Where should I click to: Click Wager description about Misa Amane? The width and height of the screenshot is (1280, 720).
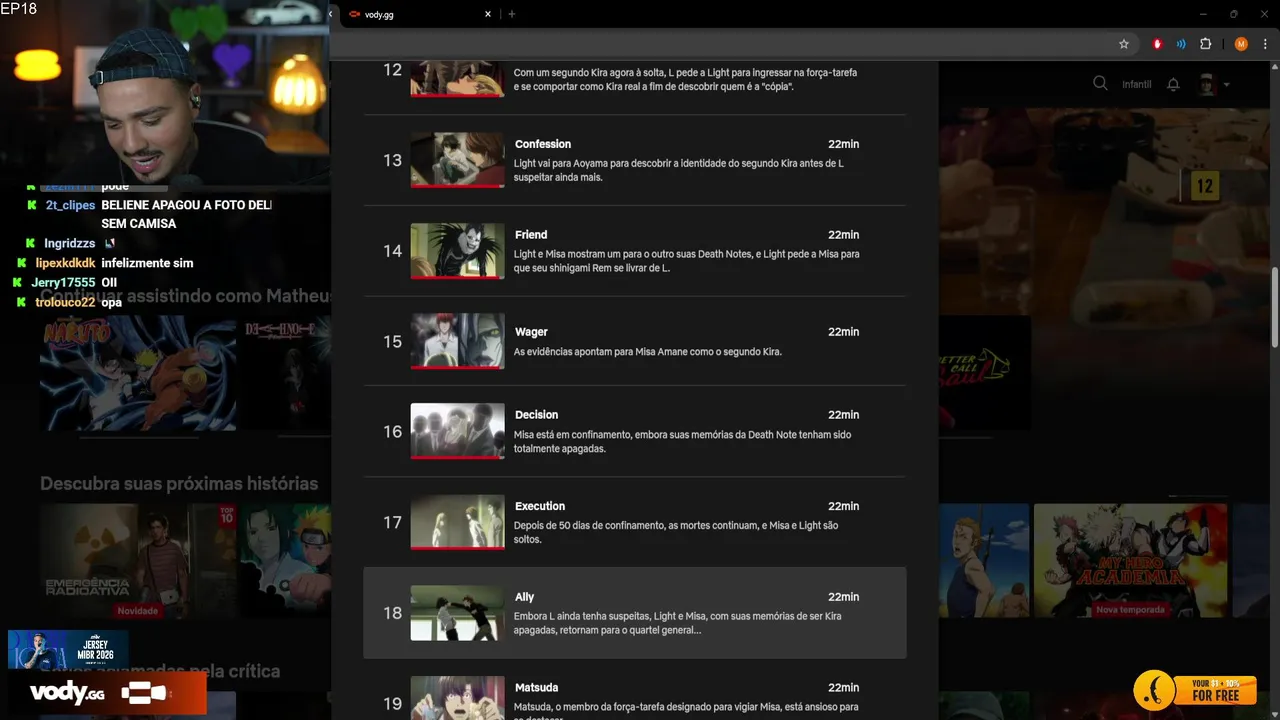(x=648, y=352)
